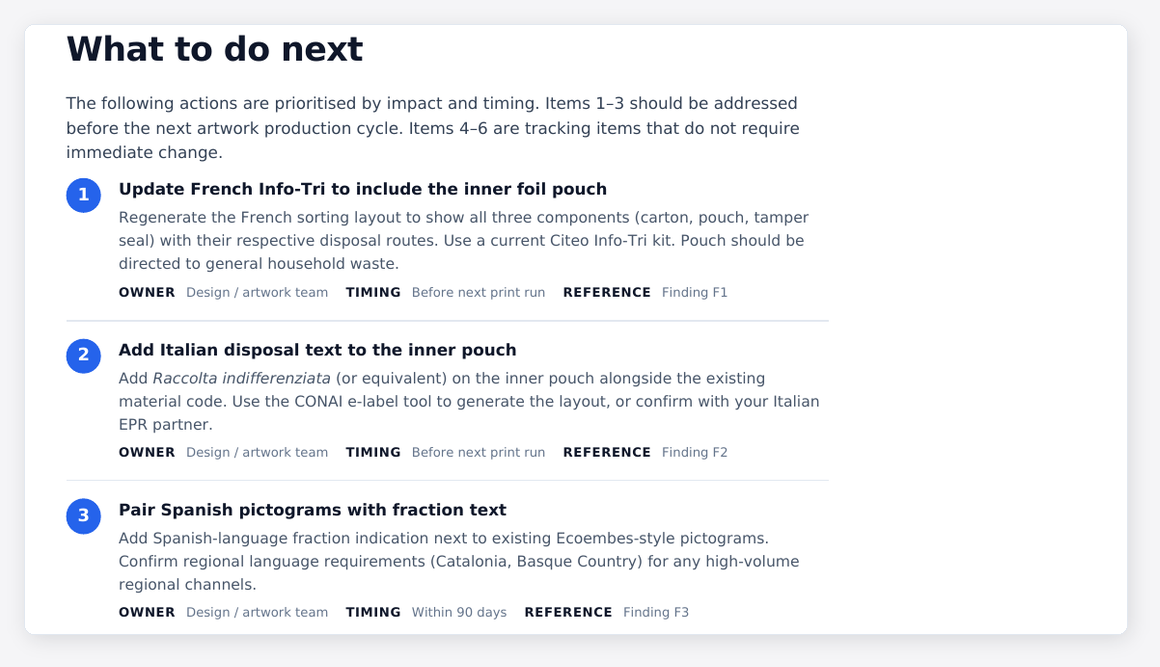Click the intro paragraph about prioritised actions
Image resolution: width=1160 pixels, height=667 pixels.
tap(433, 128)
